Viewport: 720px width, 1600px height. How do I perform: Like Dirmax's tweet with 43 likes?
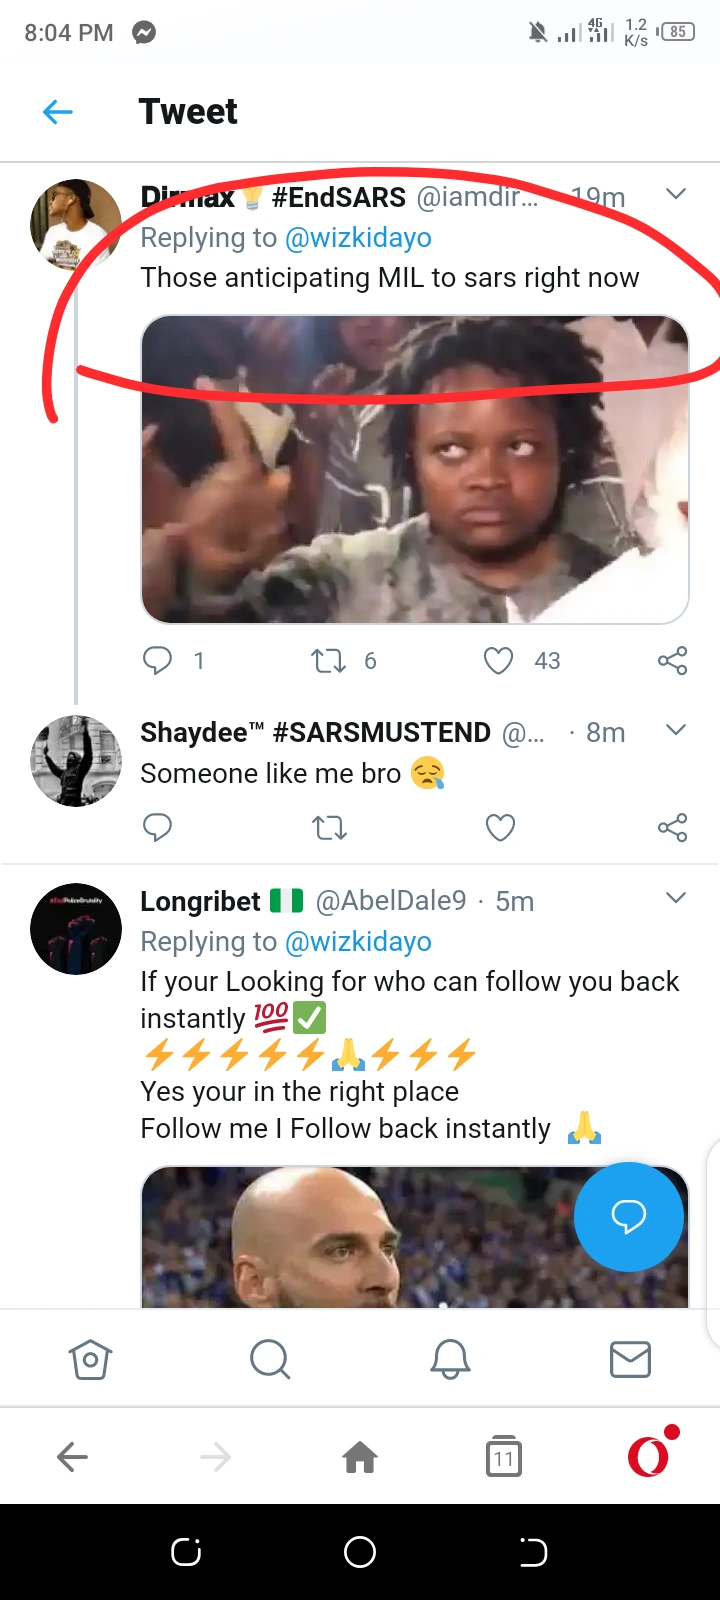coord(499,660)
